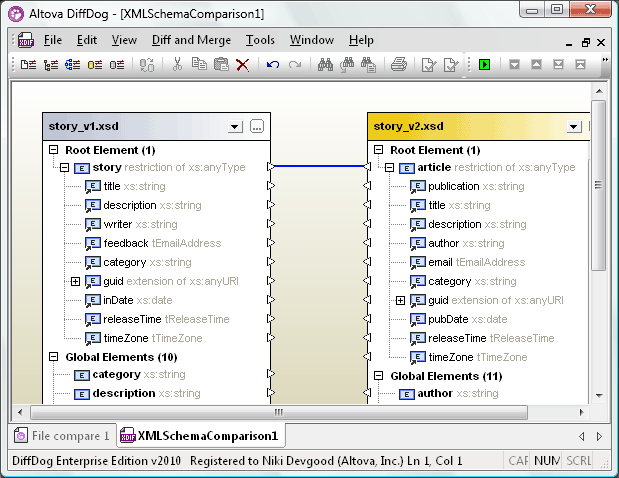The image size is (619, 478).
Task: Click the second document-with-checkmark toolbar icon
Action: [x=451, y=65]
